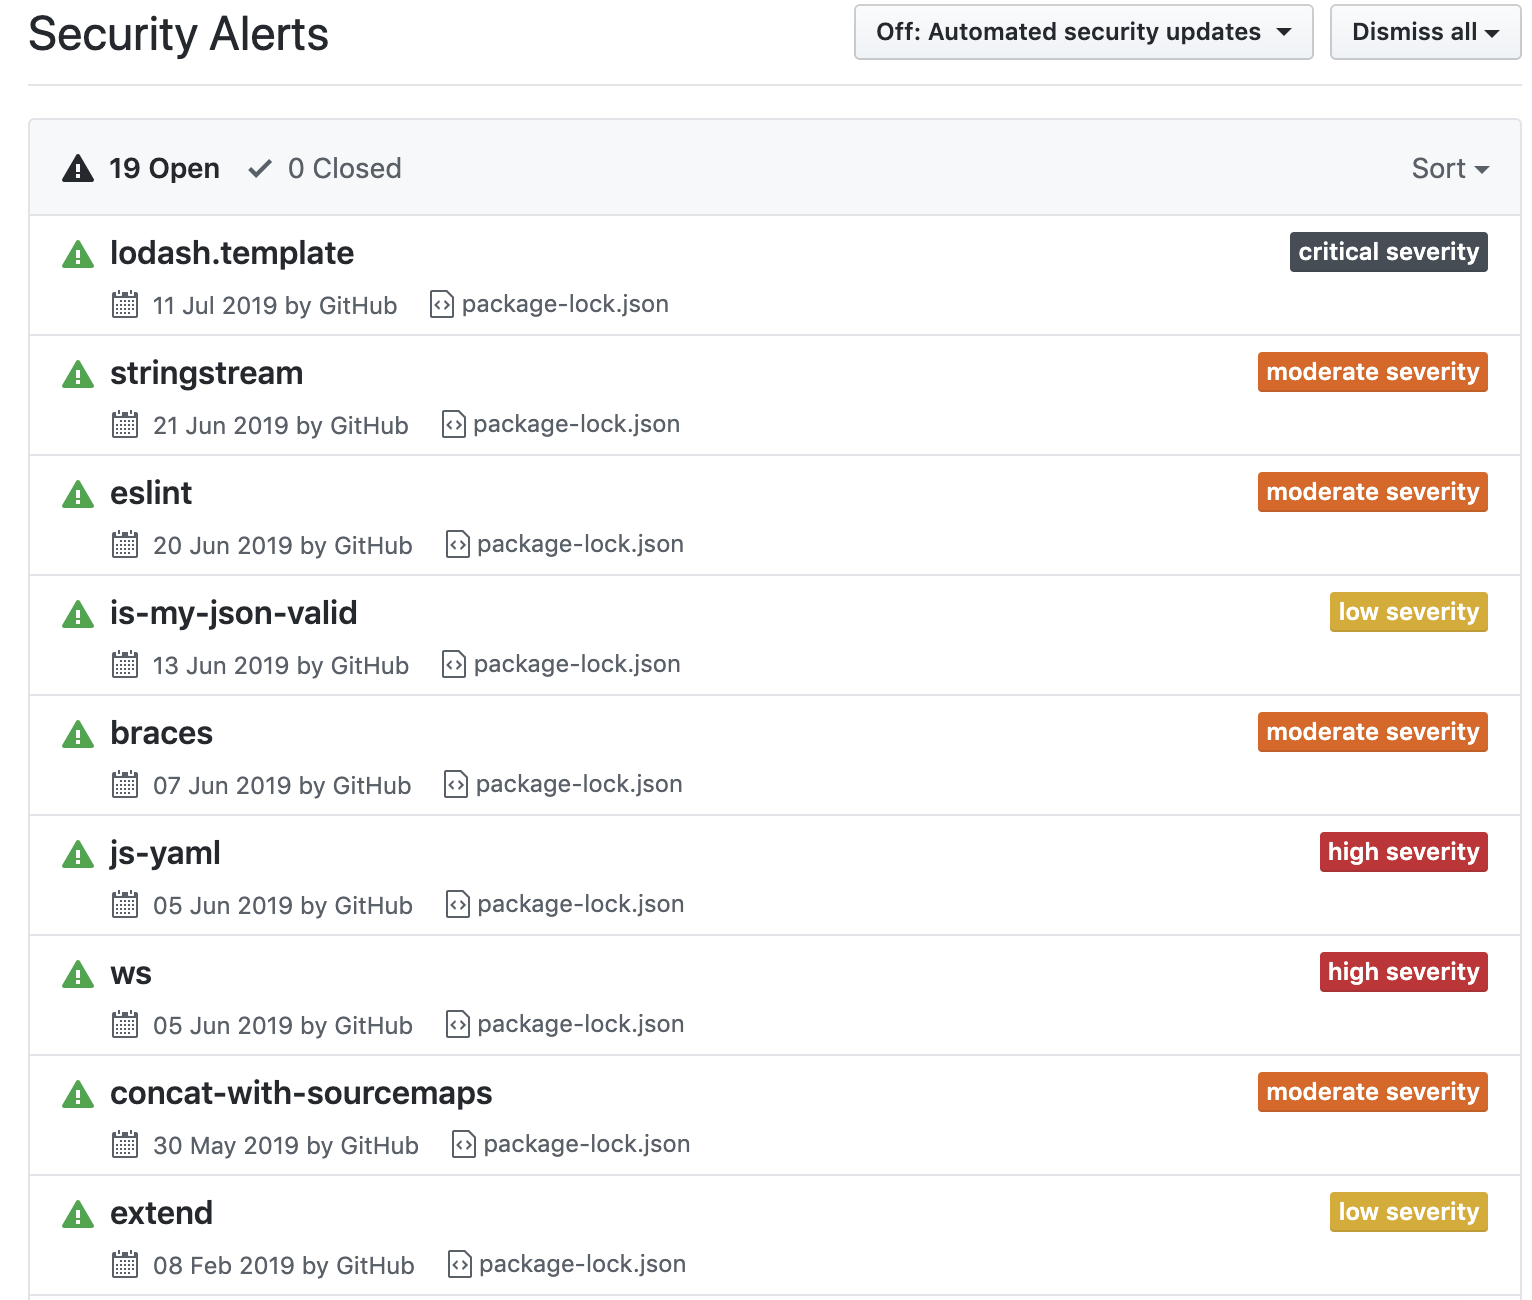Open the stringstream alert
The image size is (1532, 1300).
206,373
